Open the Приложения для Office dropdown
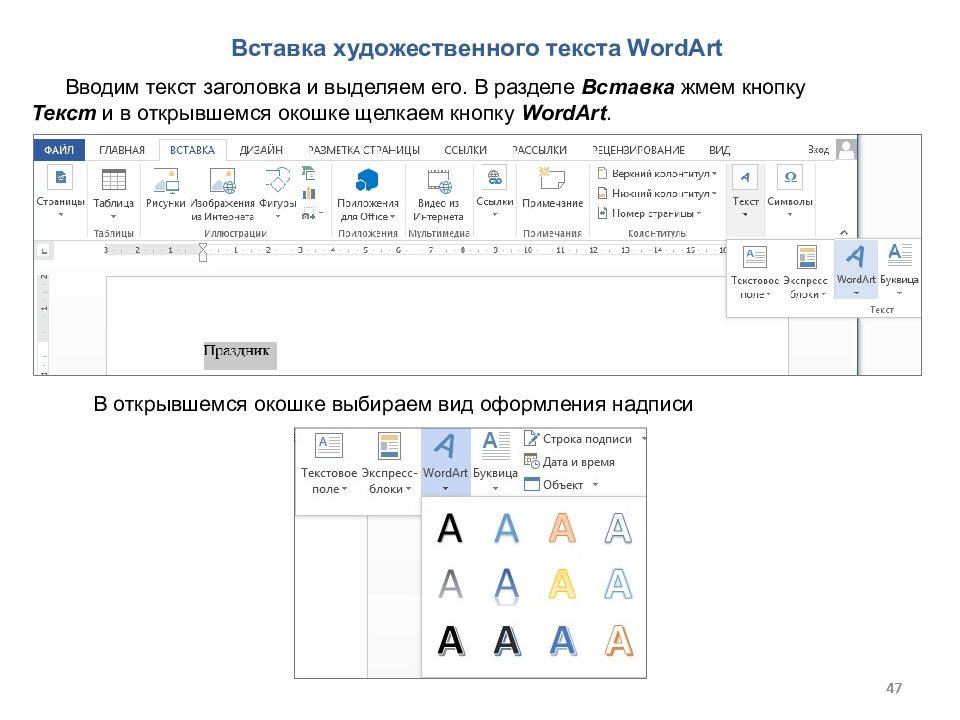 [367, 193]
